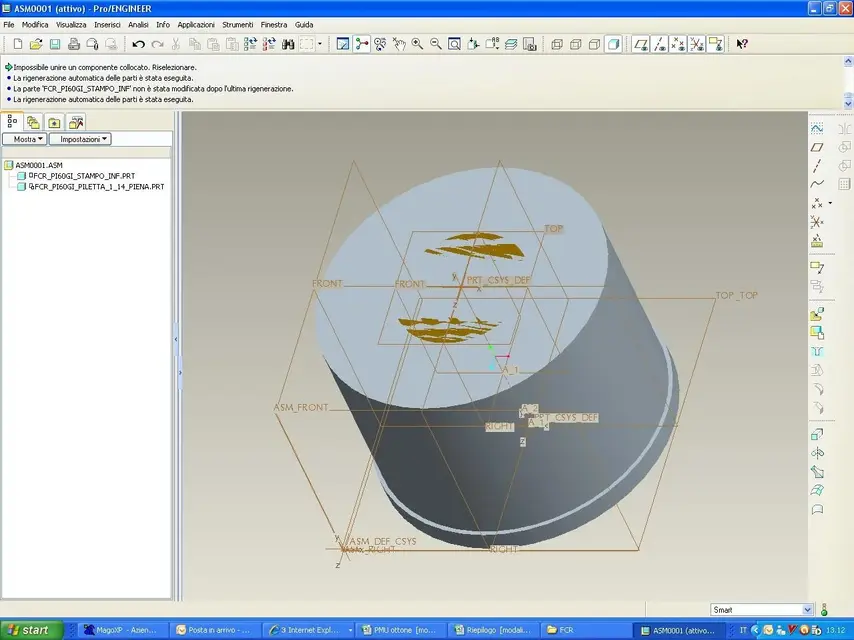This screenshot has height=640, width=854.
Task: Click the context help arrow icon
Action: (x=742, y=44)
